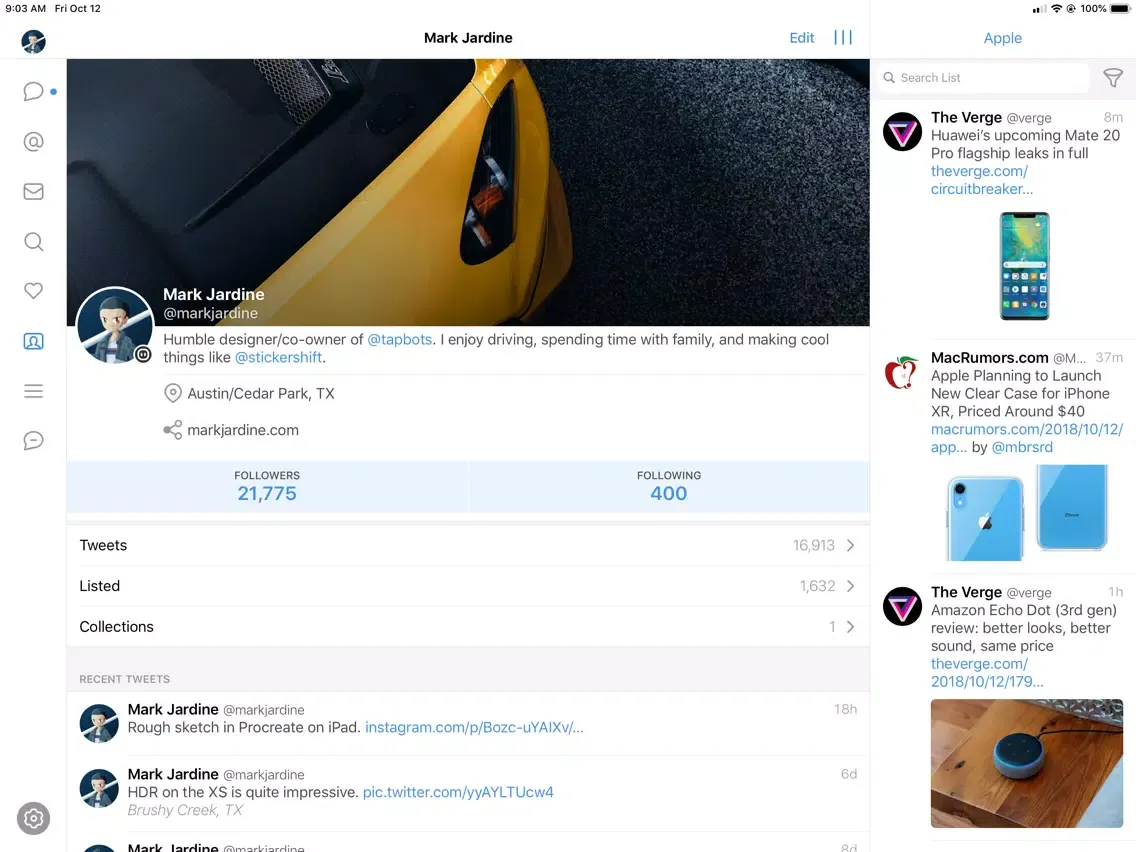Tap Mark Jardine's large profile picture
This screenshot has height=852, width=1136.
point(115,325)
